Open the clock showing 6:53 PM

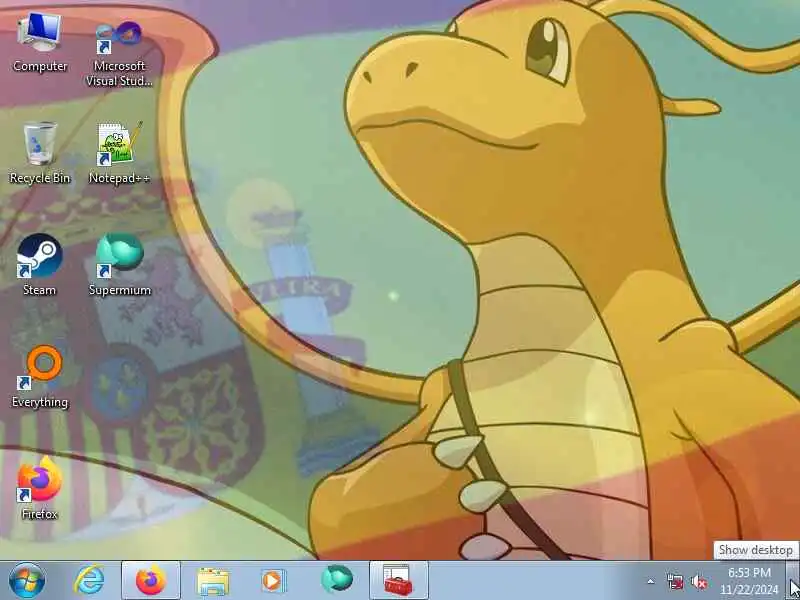click(749, 581)
